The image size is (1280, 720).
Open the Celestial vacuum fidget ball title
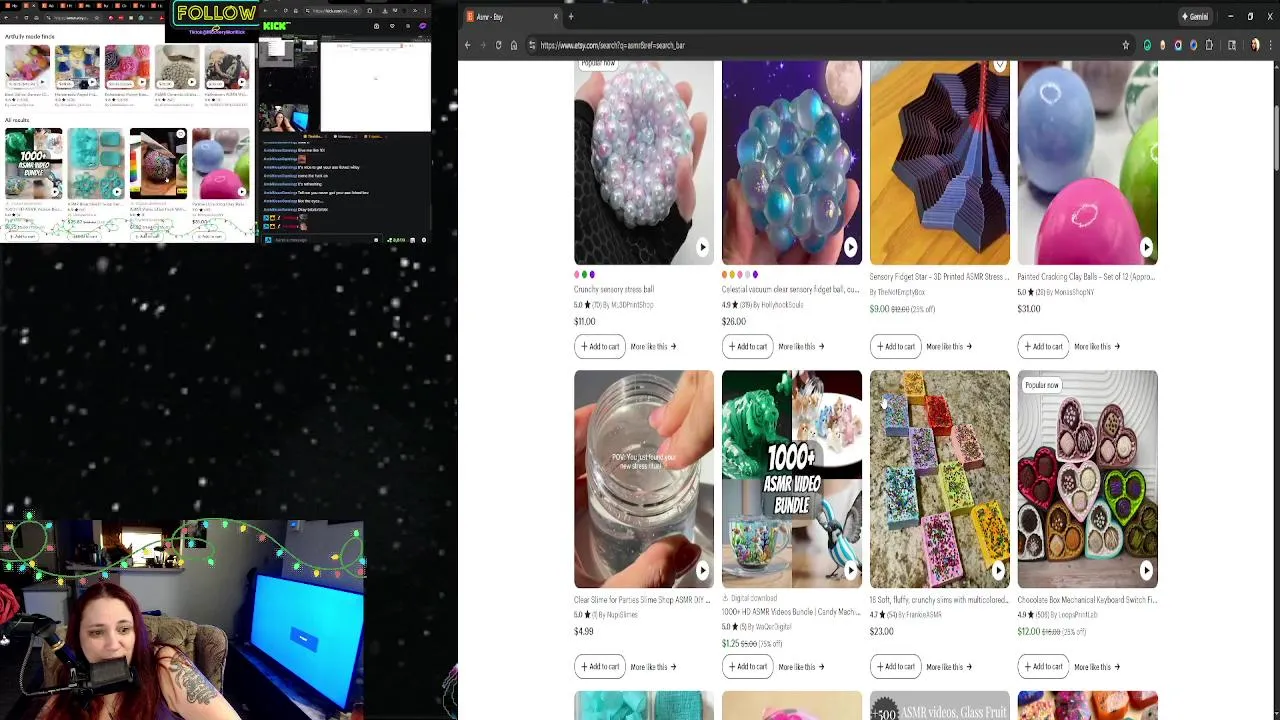[790, 290]
